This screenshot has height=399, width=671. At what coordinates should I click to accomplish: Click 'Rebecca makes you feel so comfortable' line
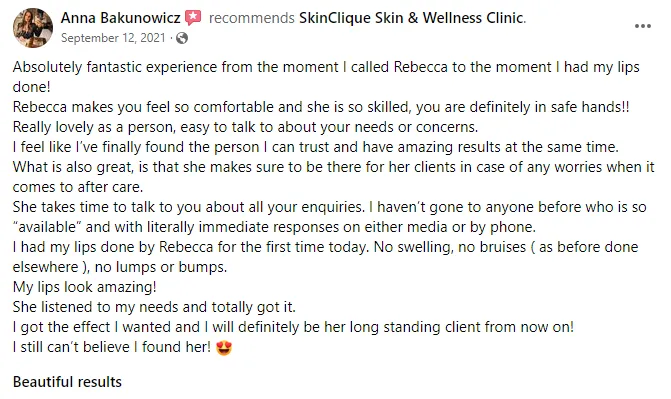point(321,107)
